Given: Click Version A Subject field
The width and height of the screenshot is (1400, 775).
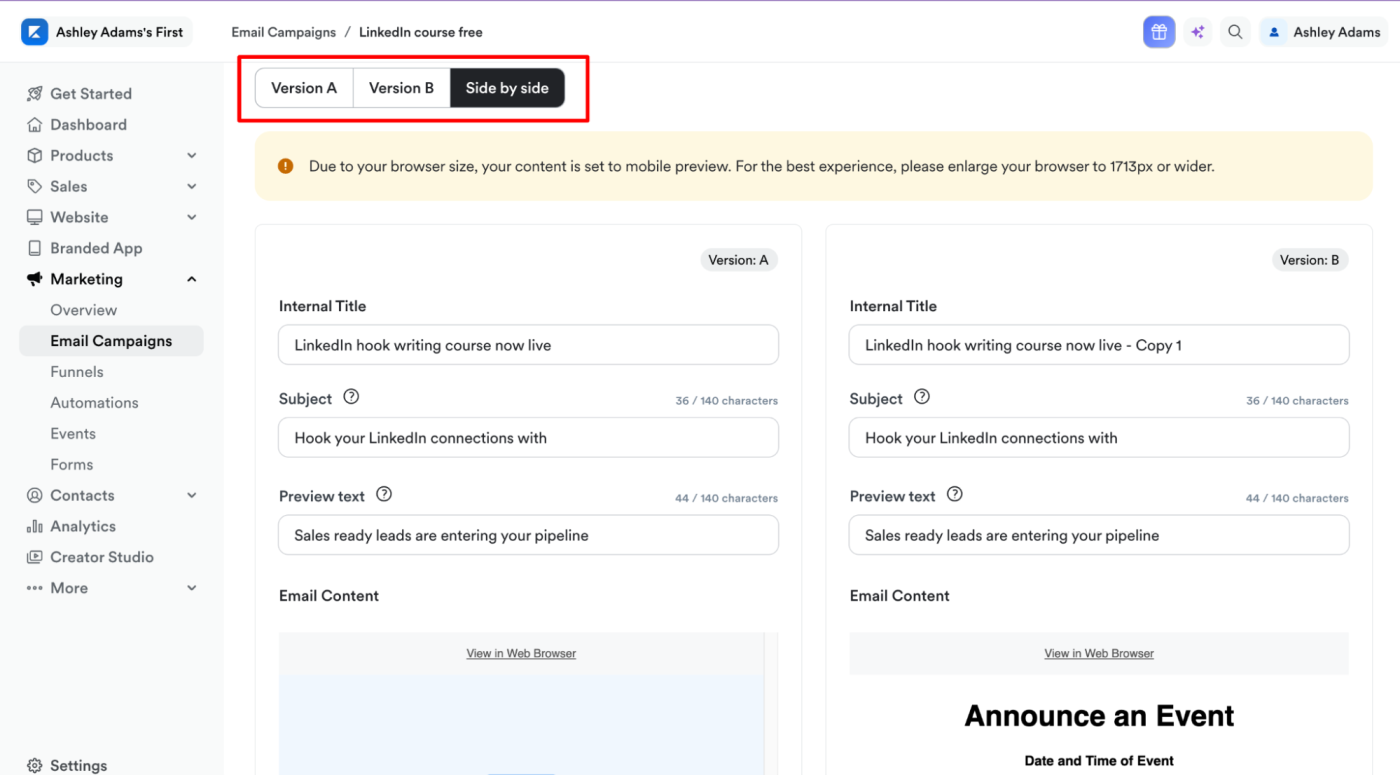Looking at the screenshot, I should (528, 438).
